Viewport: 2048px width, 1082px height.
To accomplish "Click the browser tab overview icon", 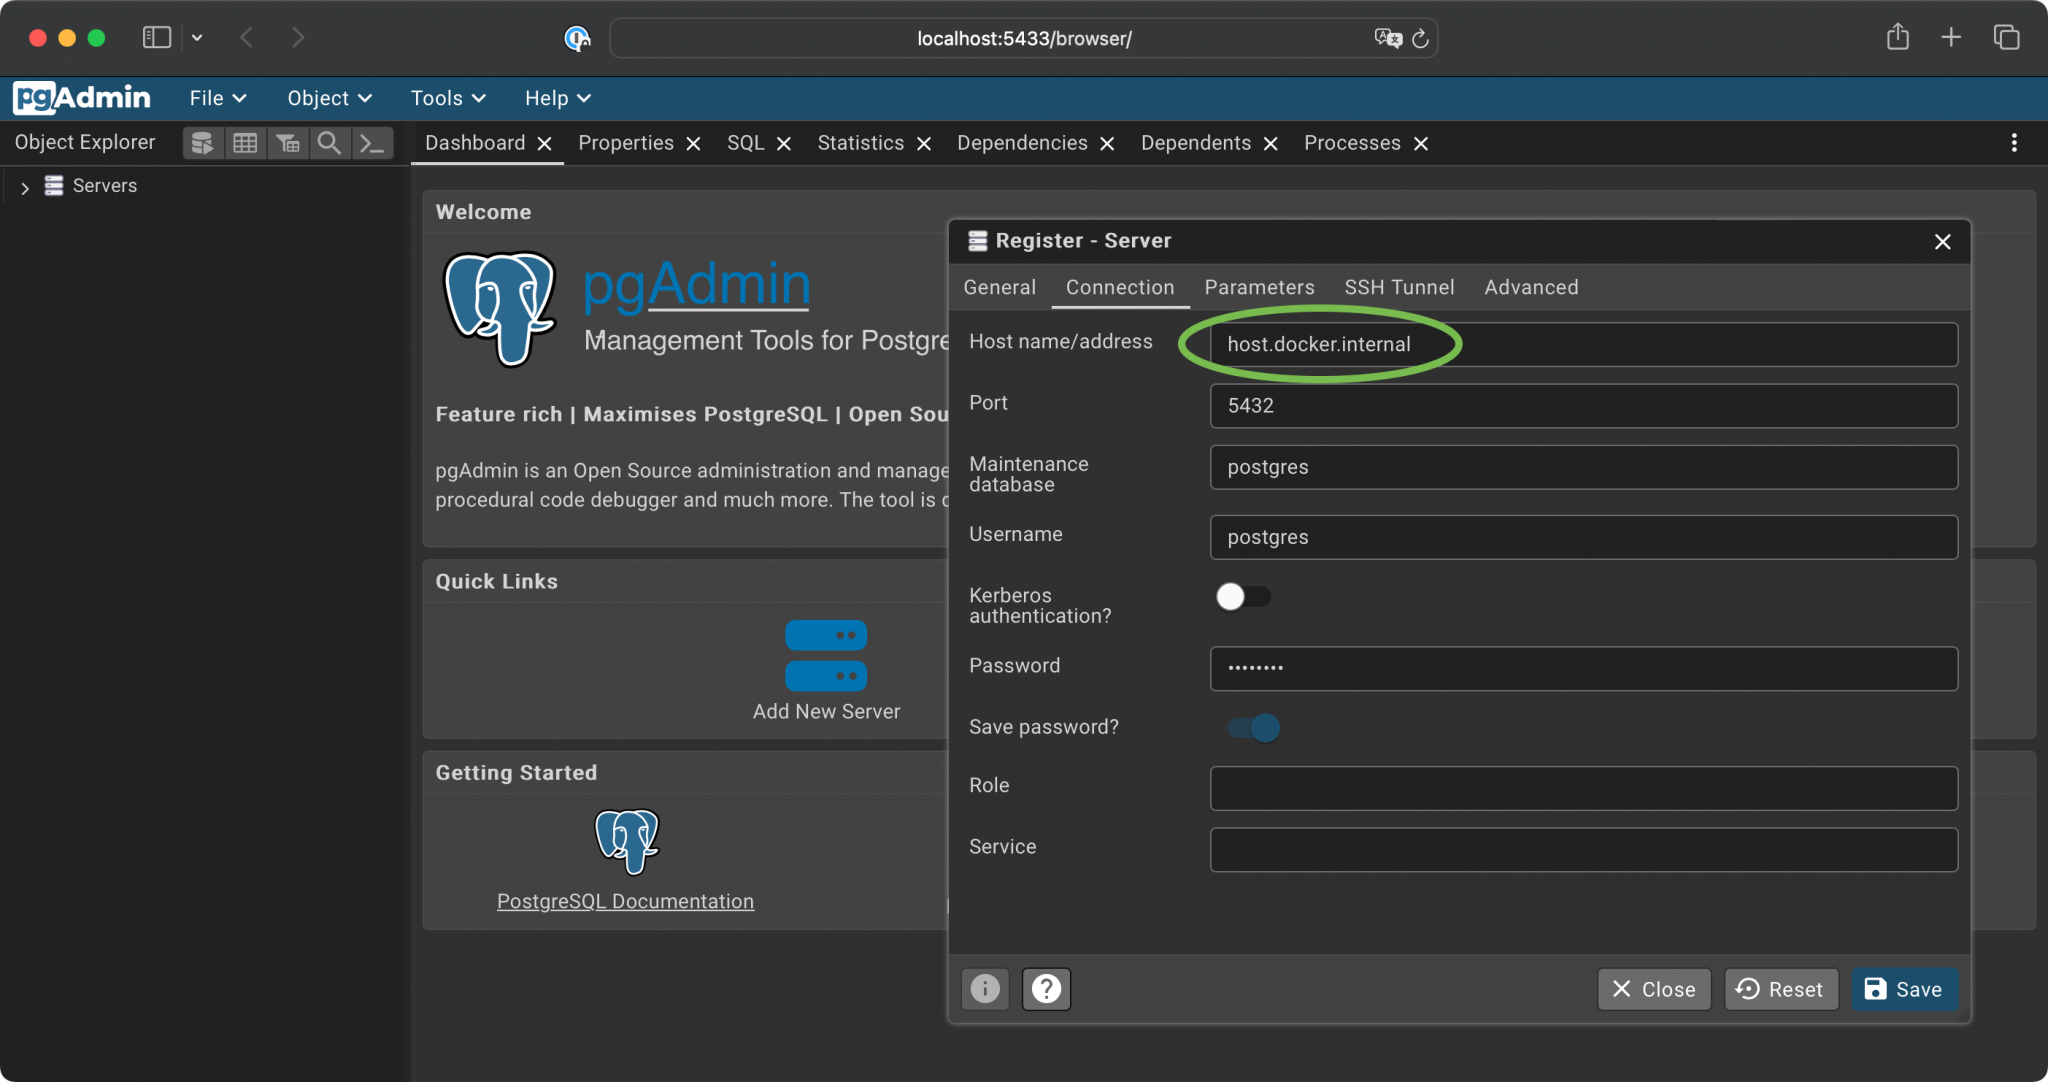I will (x=2006, y=38).
